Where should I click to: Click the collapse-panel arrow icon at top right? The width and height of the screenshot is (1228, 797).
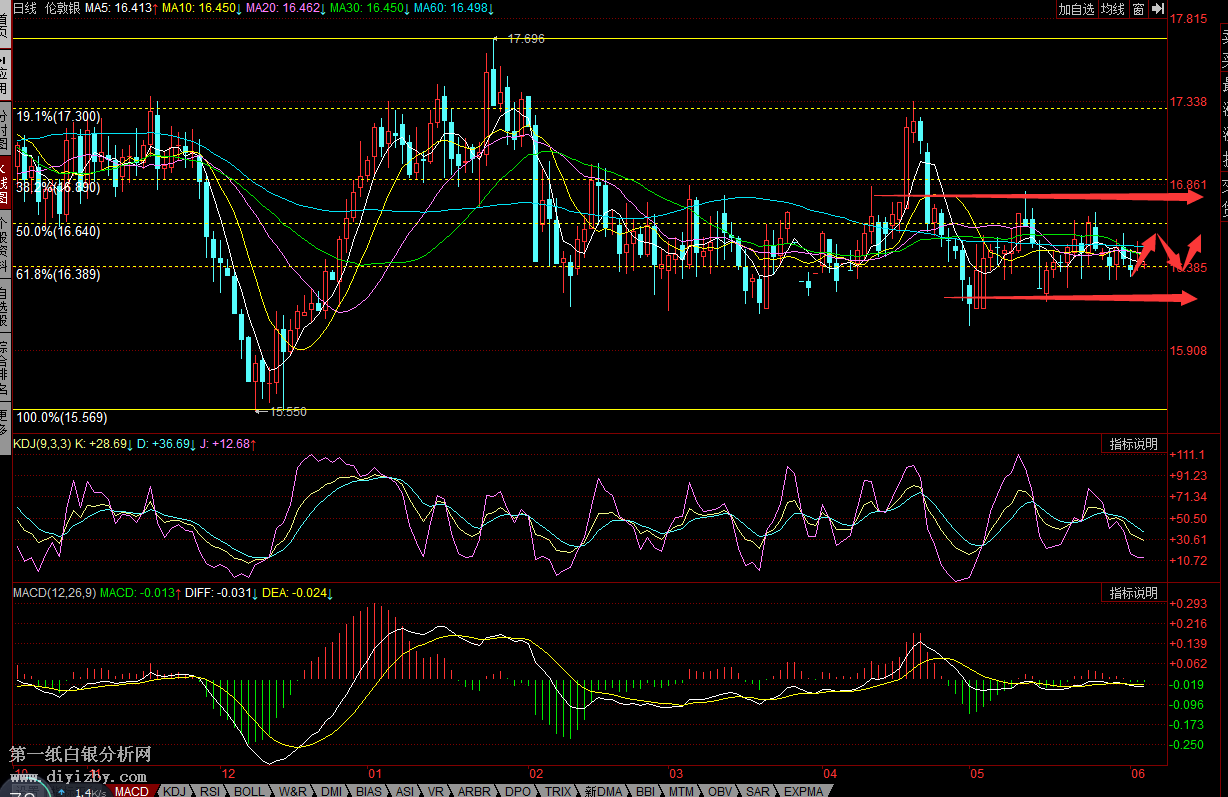coord(1158,9)
